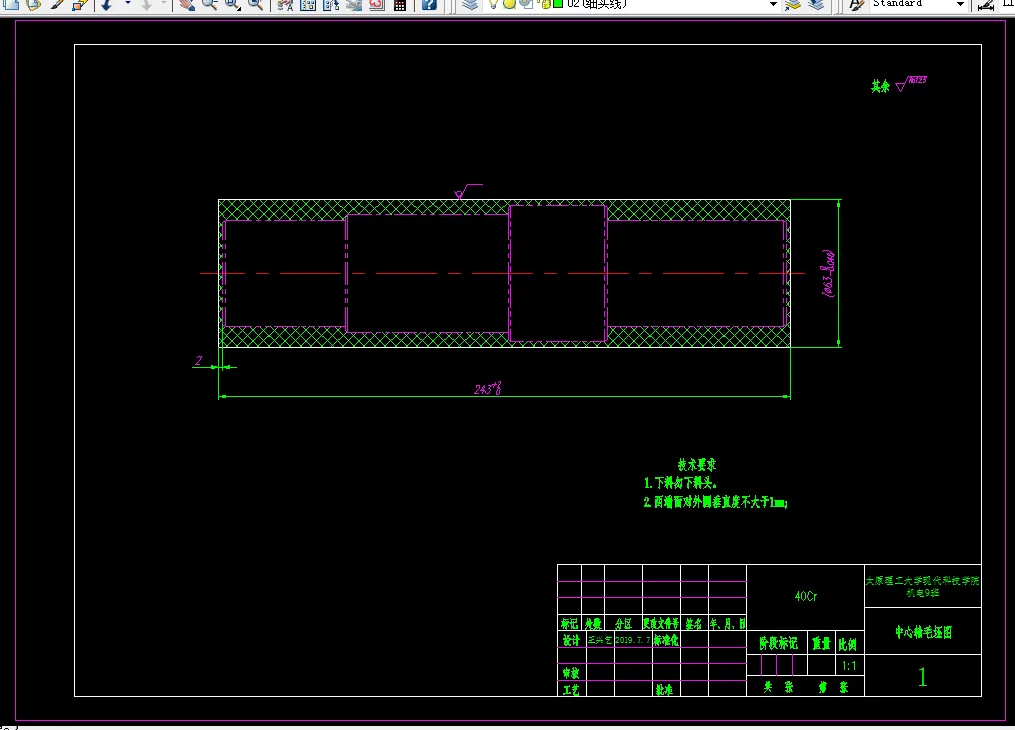Open the QuickCalc calculator icon
The height and width of the screenshot is (730, 1015).
[400, 5]
